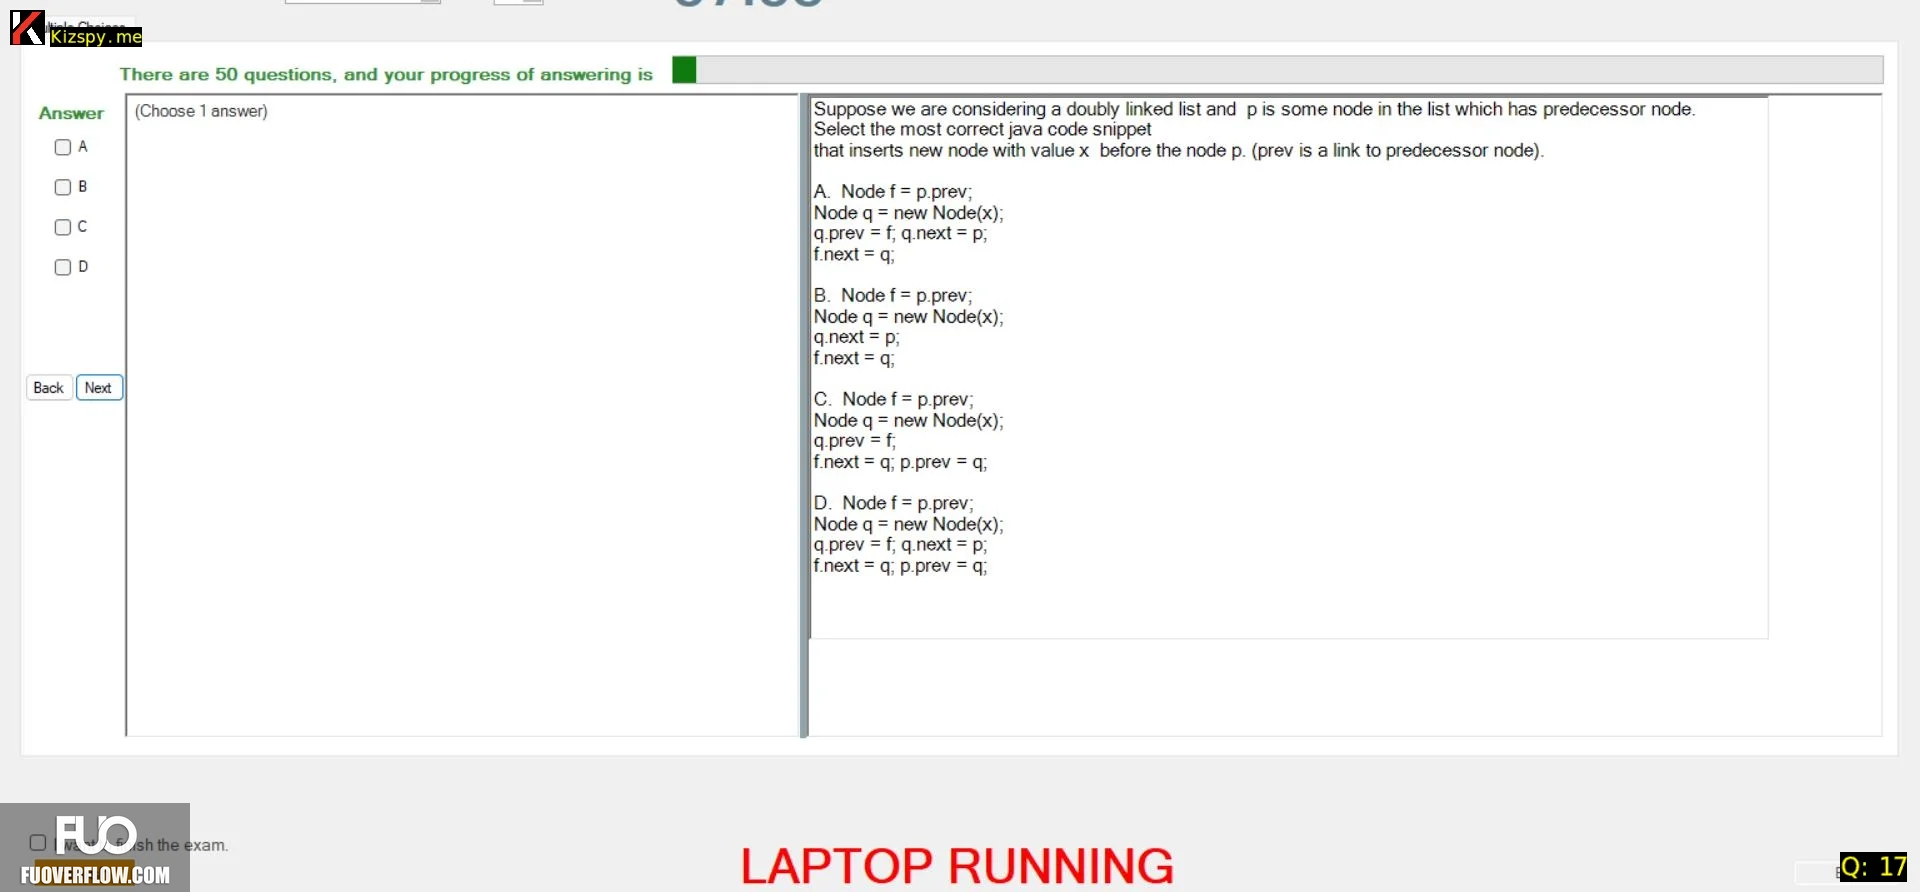Screen dimensions: 1920x892
Task: Click option B line 'q.next = p;'
Action: (x=856, y=337)
